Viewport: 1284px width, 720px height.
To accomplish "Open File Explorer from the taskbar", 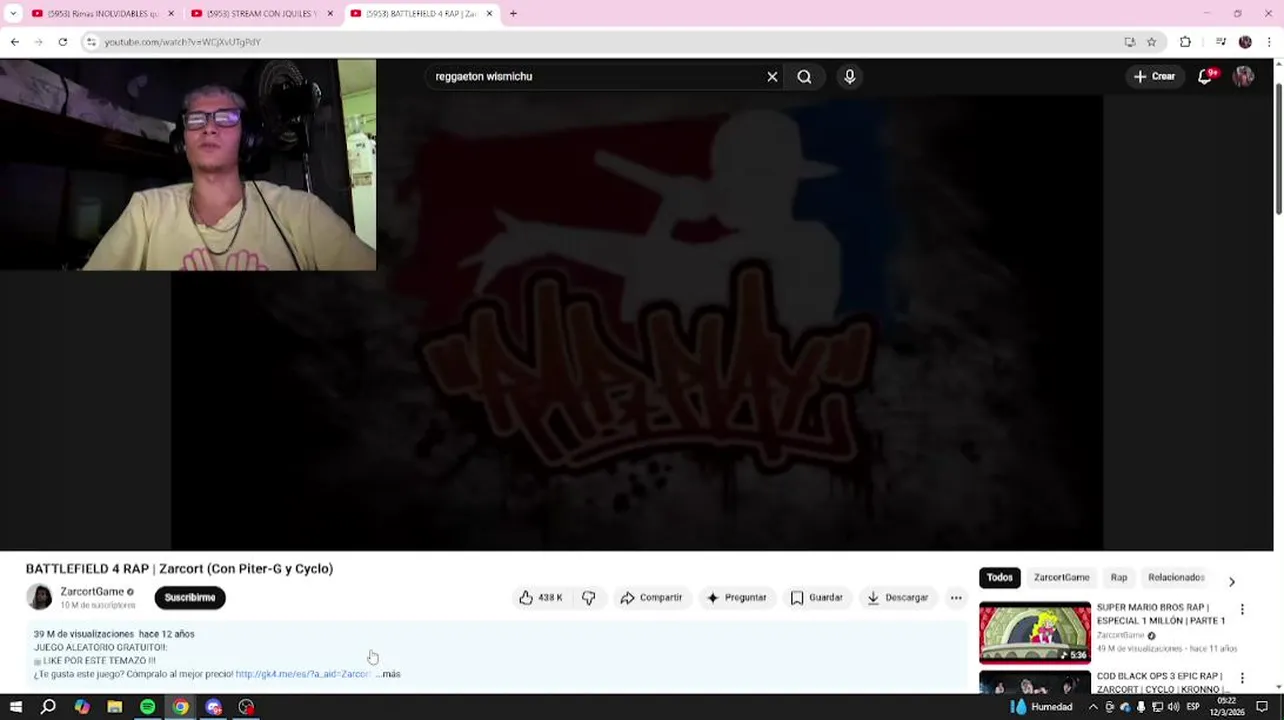I will pyautogui.click(x=115, y=707).
